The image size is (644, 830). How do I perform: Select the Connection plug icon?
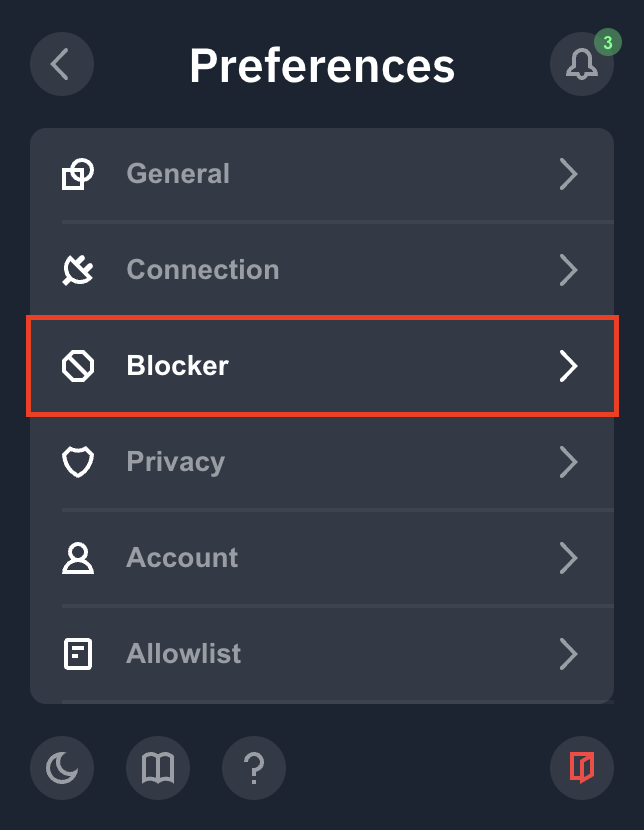pos(78,270)
